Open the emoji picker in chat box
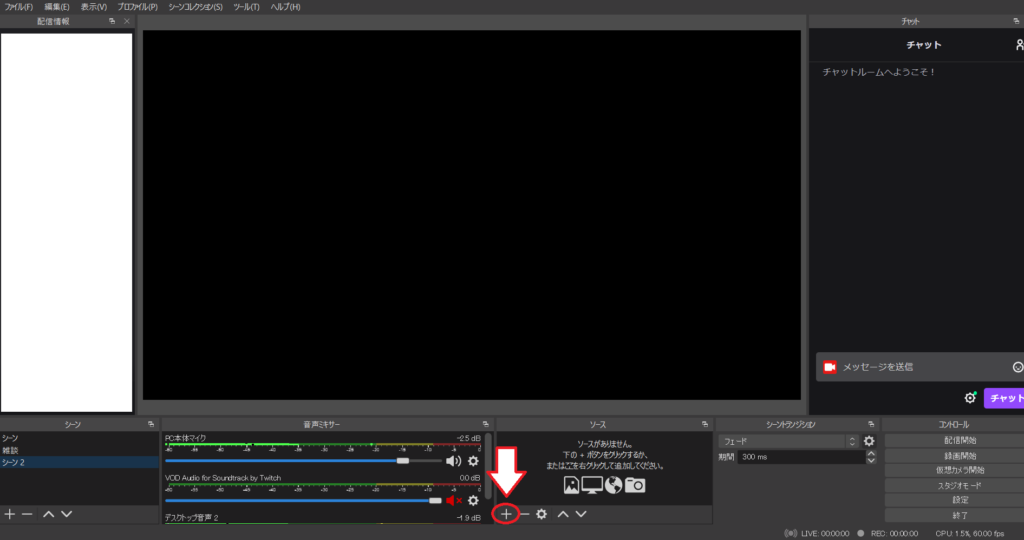The width and height of the screenshot is (1024, 540). [1017, 367]
